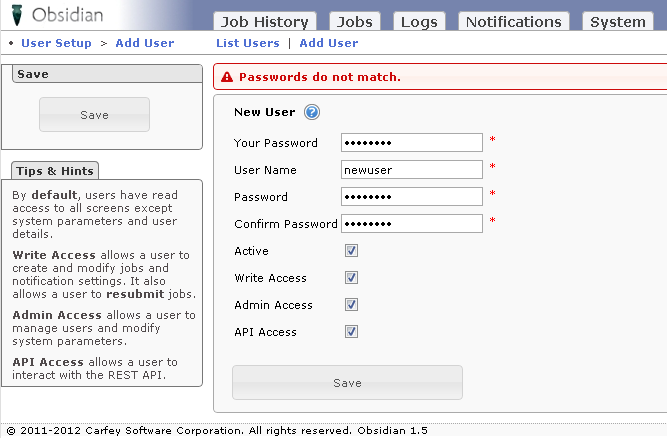Click the User Name text field
Image resolution: width=667 pixels, height=438 pixels.
(x=411, y=170)
